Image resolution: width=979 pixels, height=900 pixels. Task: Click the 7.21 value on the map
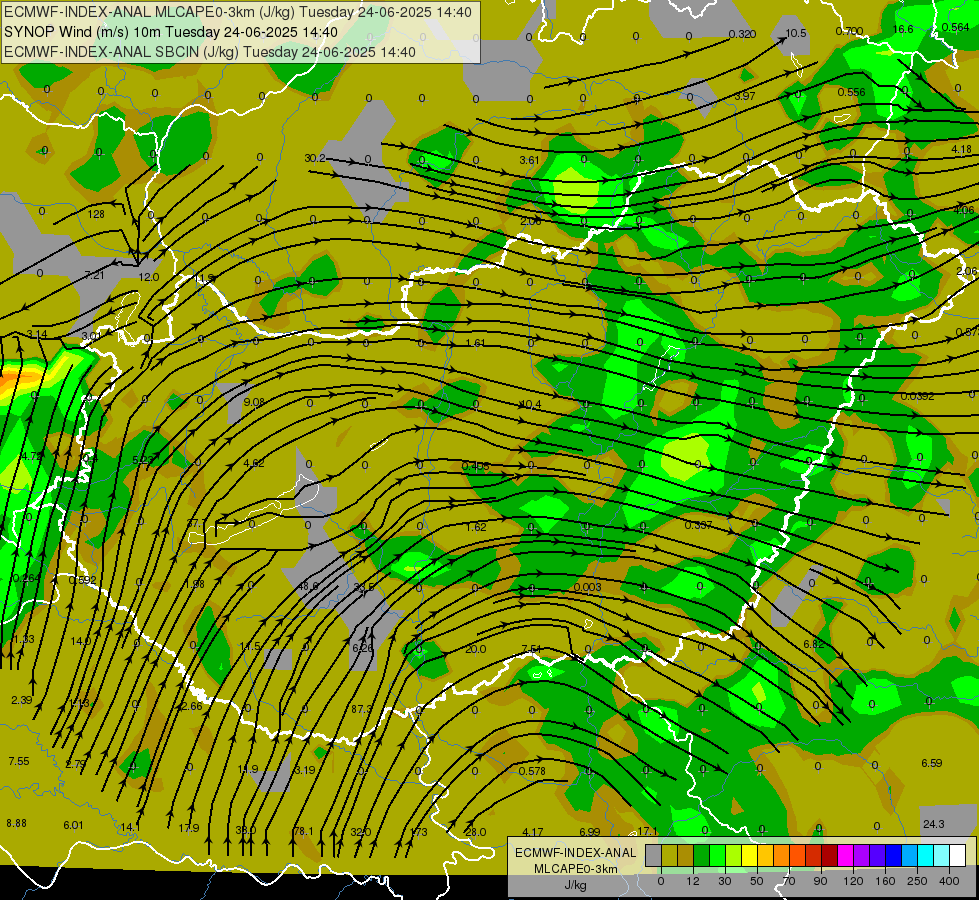pos(94,275)
